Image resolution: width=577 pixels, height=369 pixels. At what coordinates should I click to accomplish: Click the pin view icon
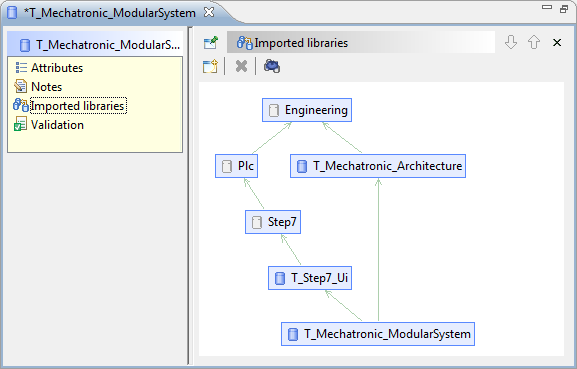coord(211,43)
